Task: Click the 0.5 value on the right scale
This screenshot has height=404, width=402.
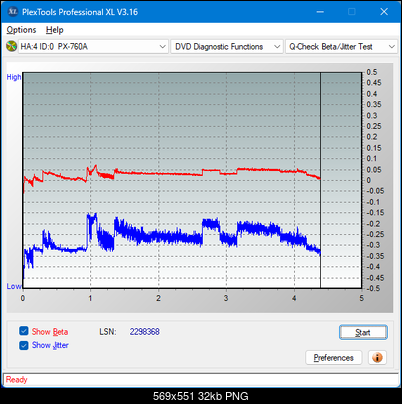Action: click(372, 72)
